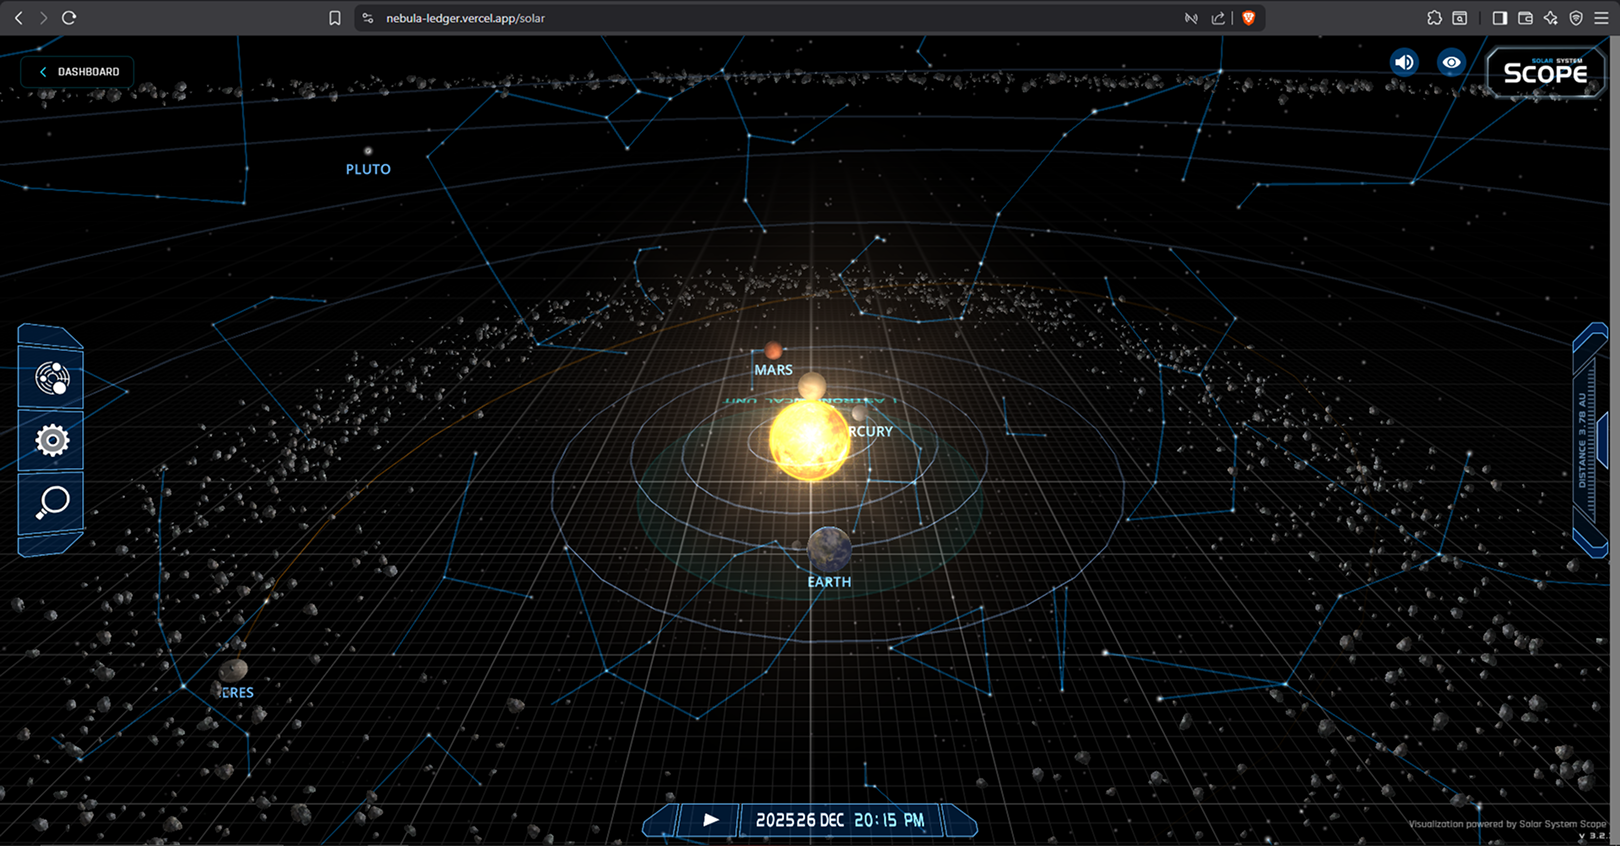Screen dimensions: 1620x846
Task: Toggle visibility with the eye icon
Action: (x=1451, y=62)
